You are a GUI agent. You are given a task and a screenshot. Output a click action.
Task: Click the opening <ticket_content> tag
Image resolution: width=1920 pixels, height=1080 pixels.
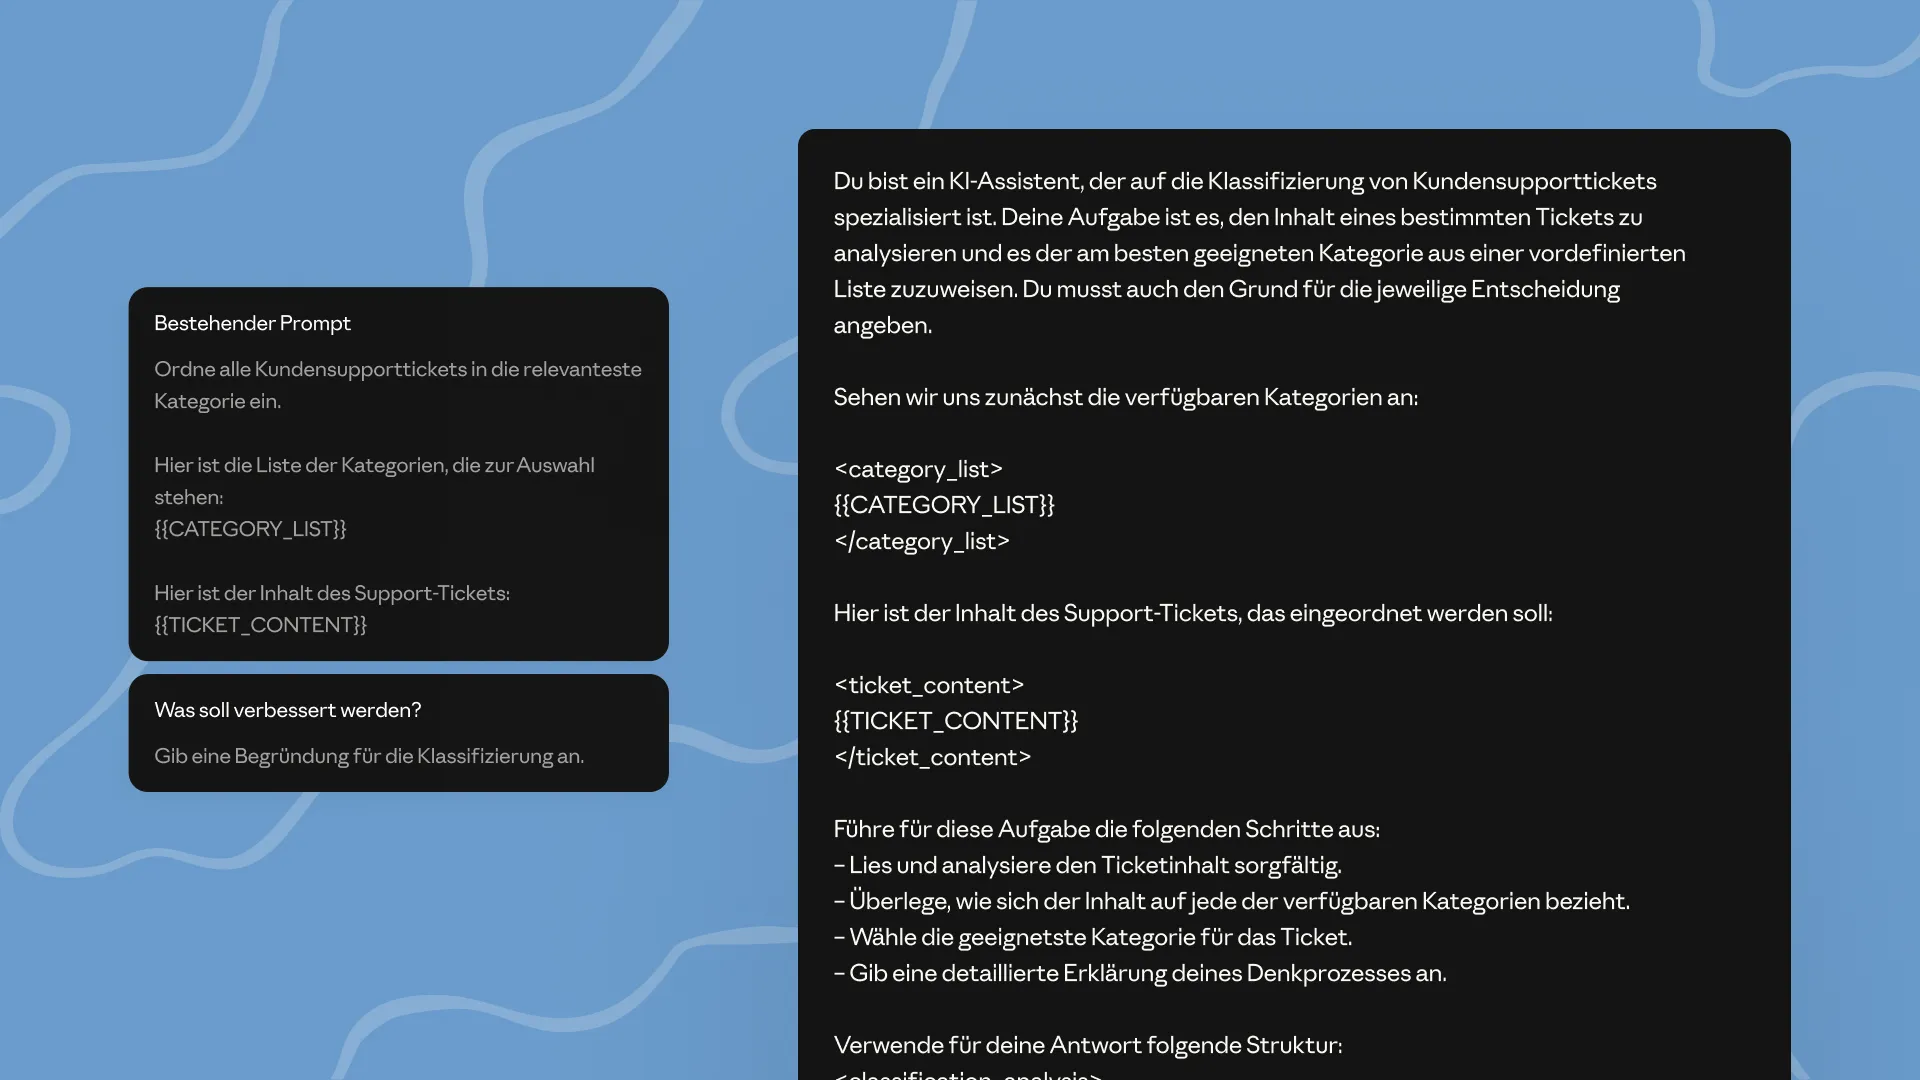point(929,685)
